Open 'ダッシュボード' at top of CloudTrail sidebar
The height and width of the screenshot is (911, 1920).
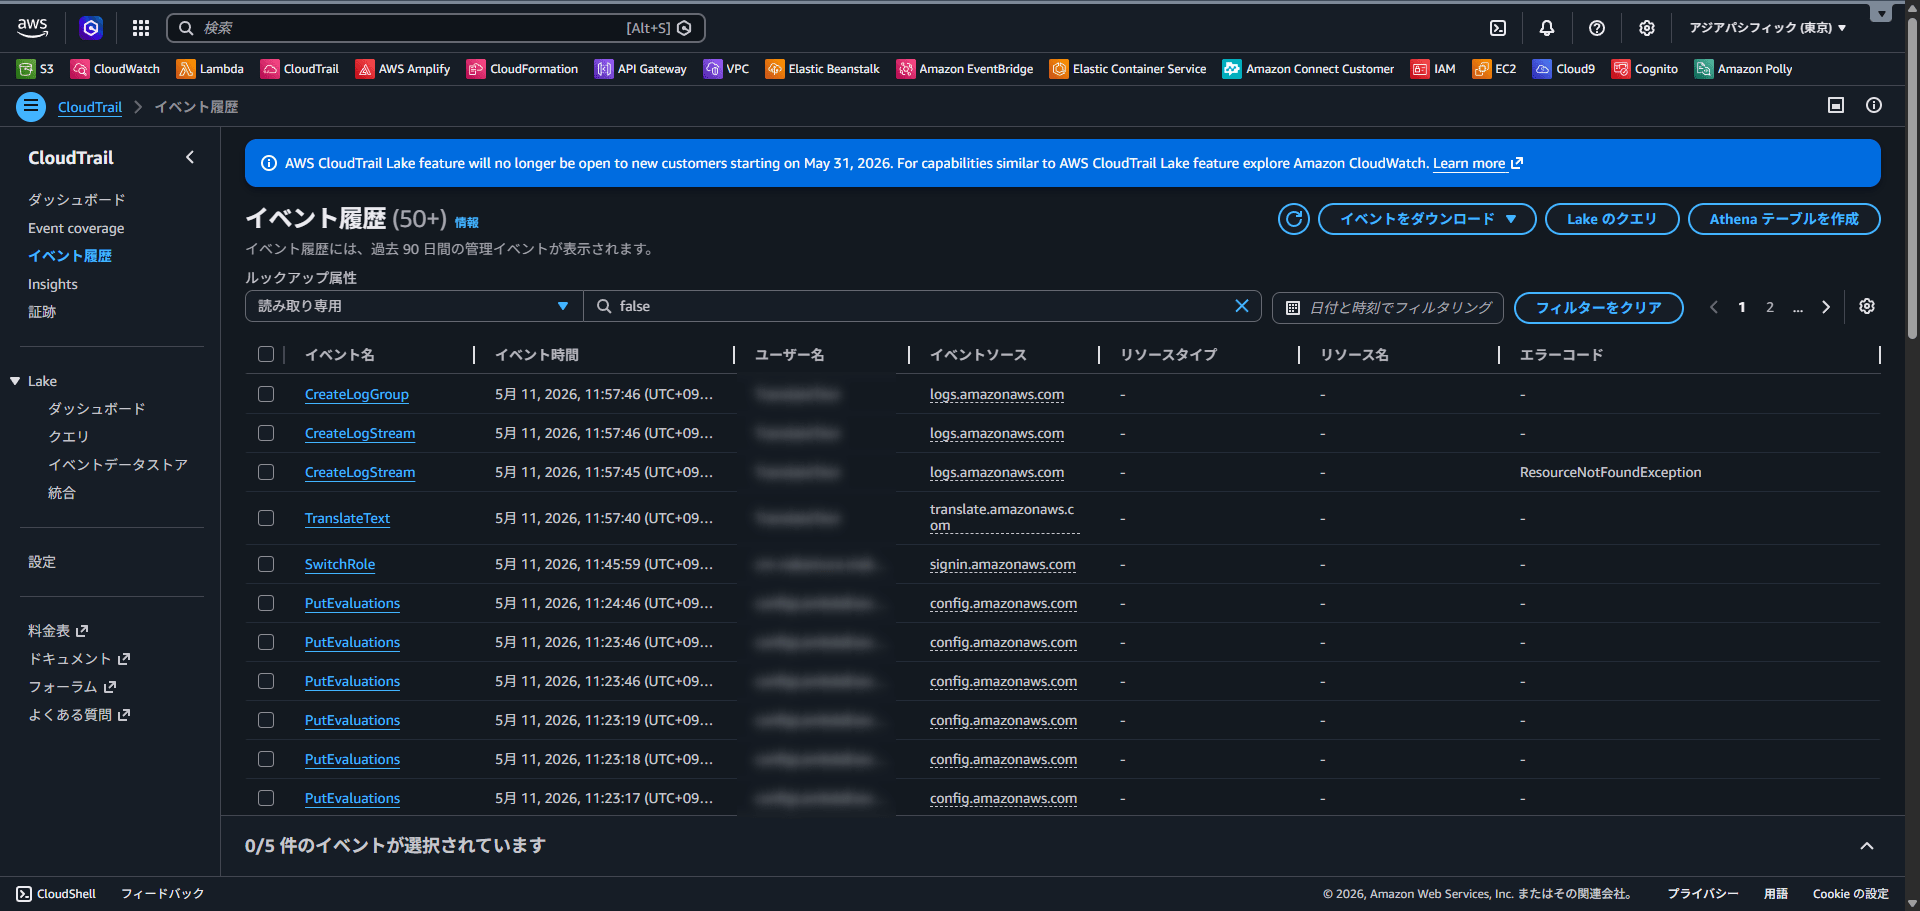(76, 200)
